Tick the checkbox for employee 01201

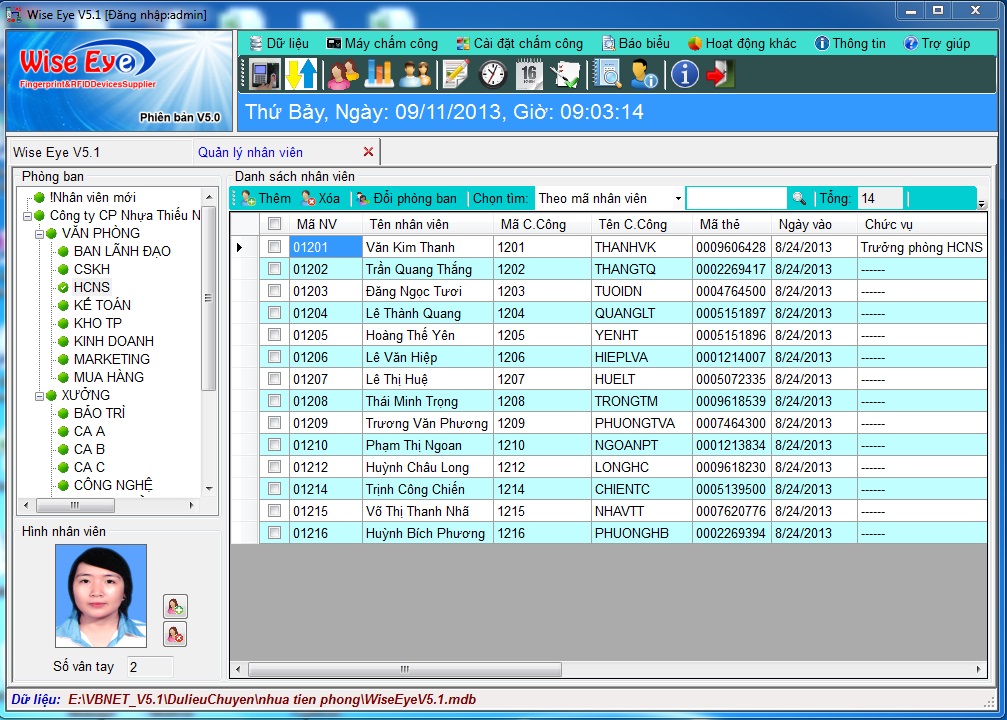point(274,247)
